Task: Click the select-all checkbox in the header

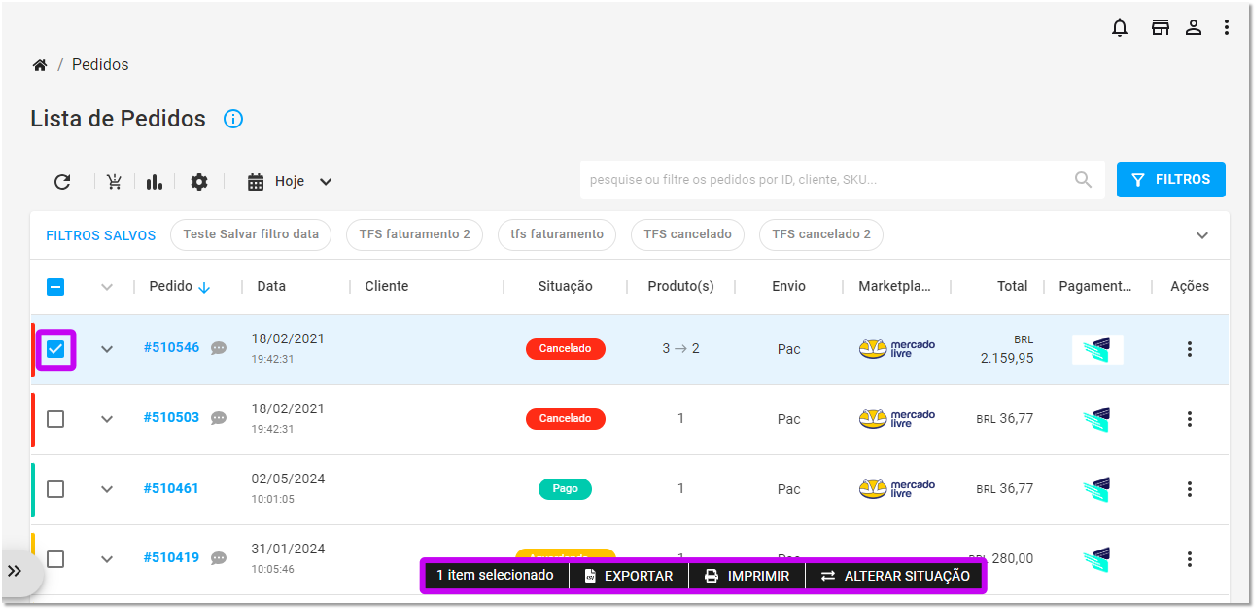Action: click(x=55, y=286)
